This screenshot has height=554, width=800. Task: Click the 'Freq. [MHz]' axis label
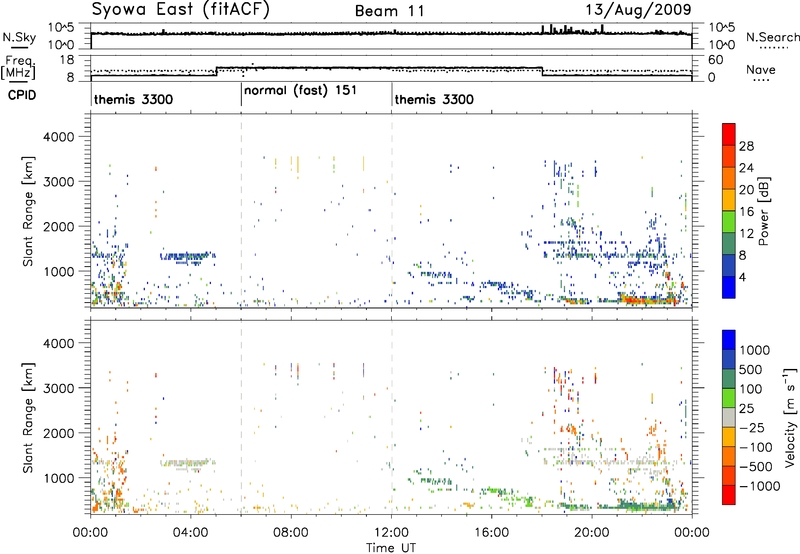(18, 67)
